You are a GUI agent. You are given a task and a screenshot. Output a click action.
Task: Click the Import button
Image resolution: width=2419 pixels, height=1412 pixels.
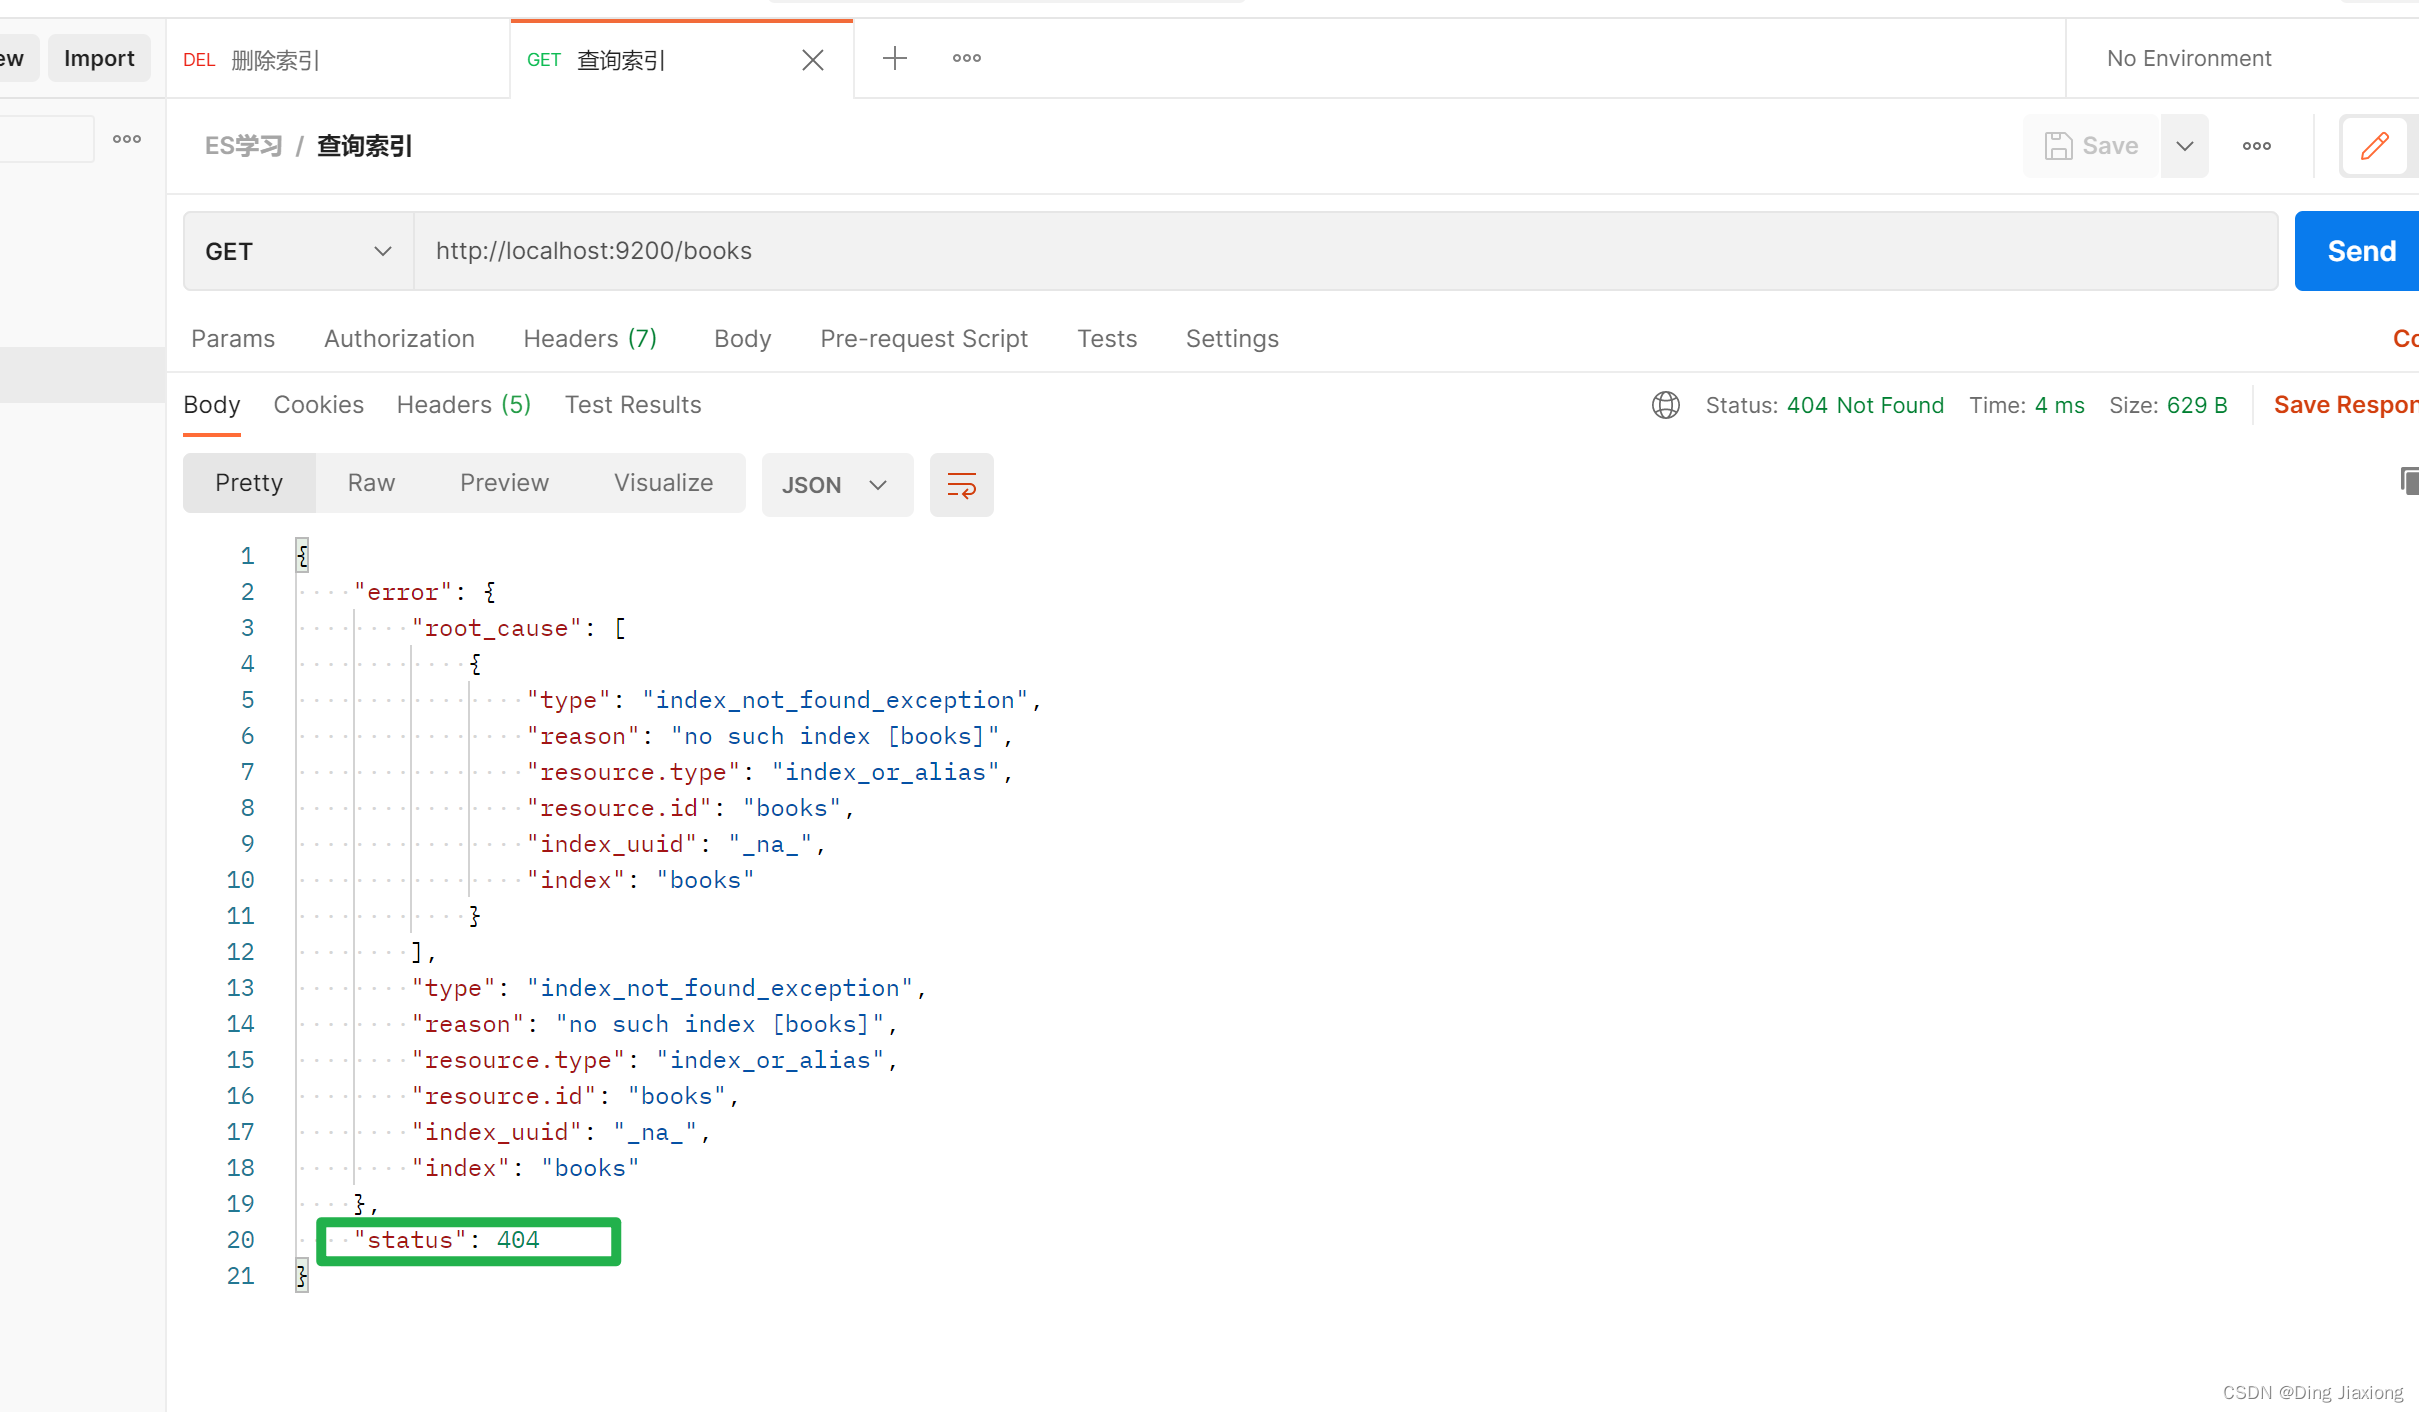(99, 58)
